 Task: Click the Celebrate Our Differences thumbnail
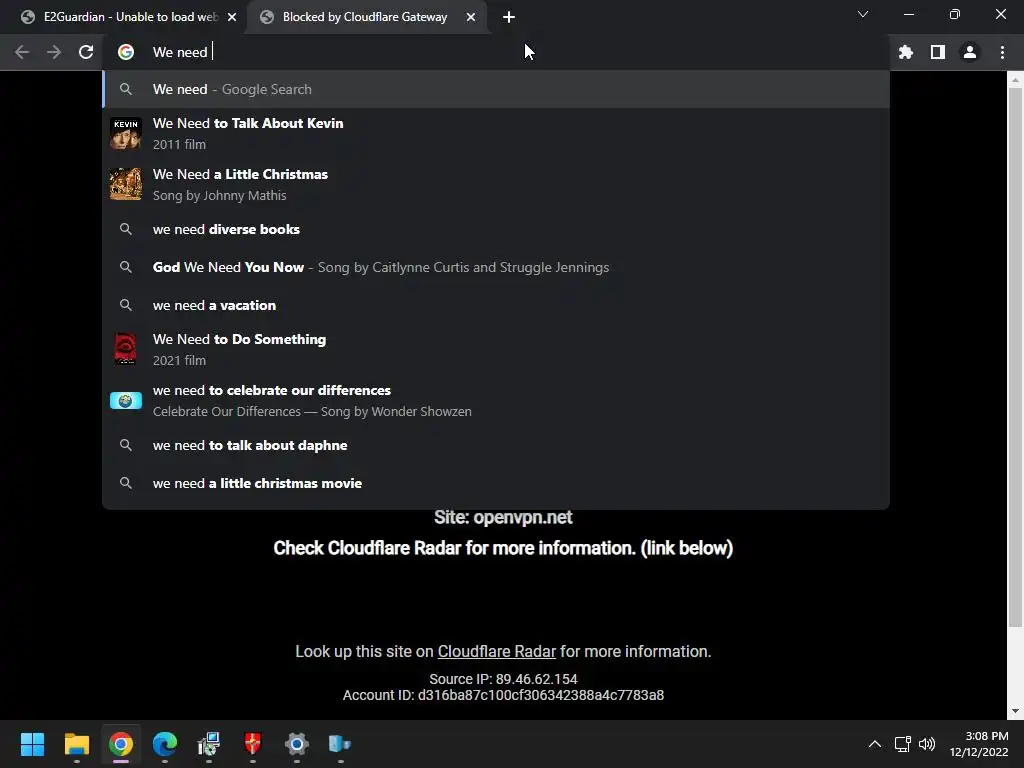[x=126, y=400]
